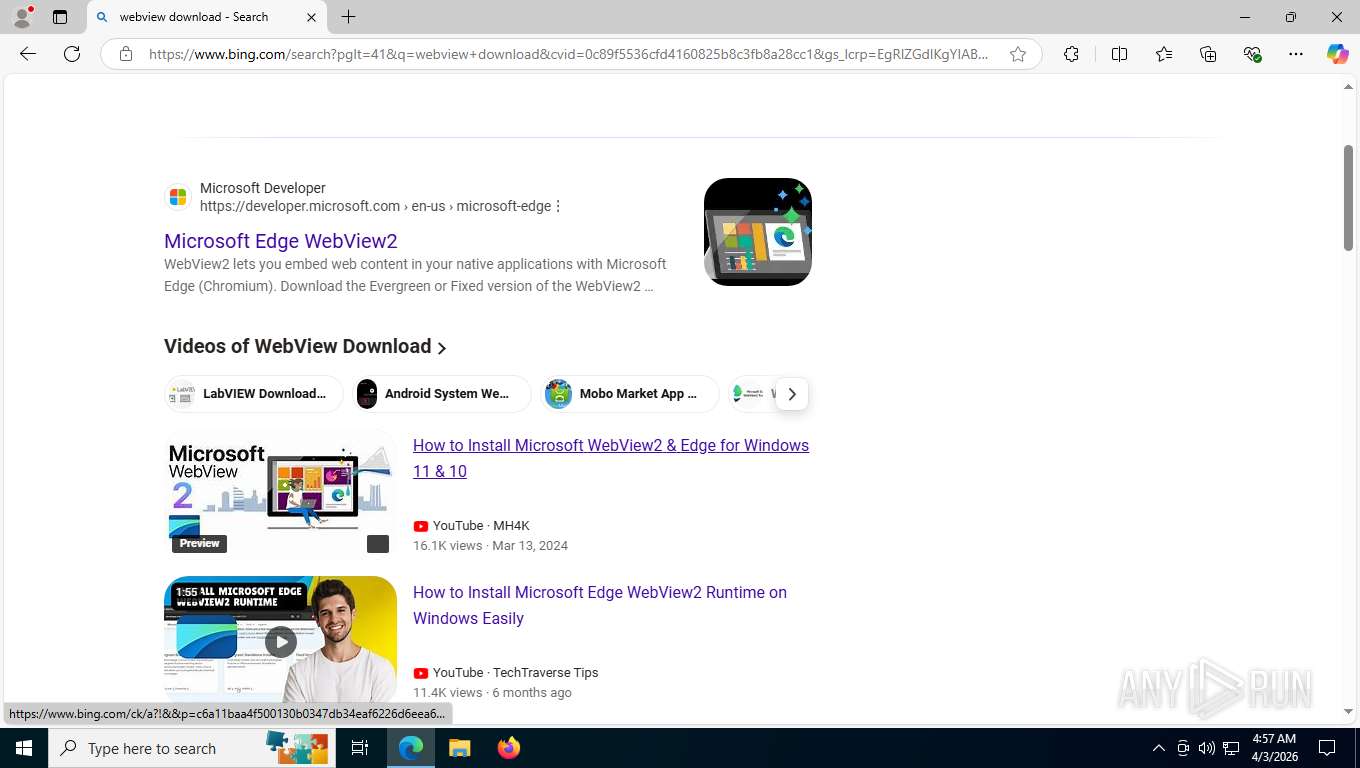Focus the taskbar search box

tap(190, 748)
